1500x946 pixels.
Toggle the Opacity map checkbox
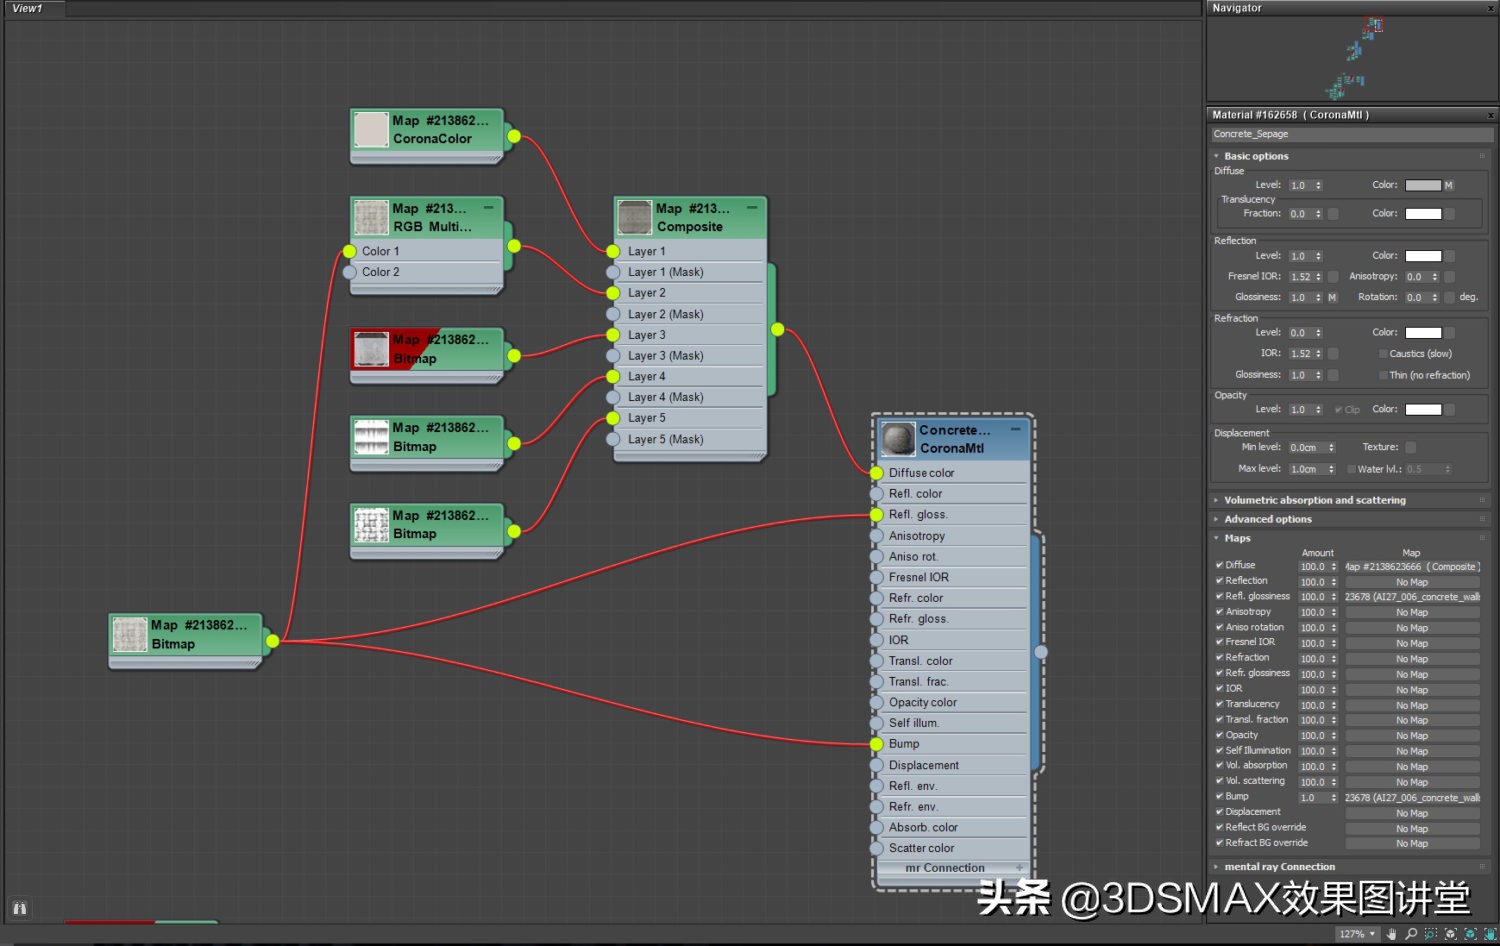(1219, 735)
